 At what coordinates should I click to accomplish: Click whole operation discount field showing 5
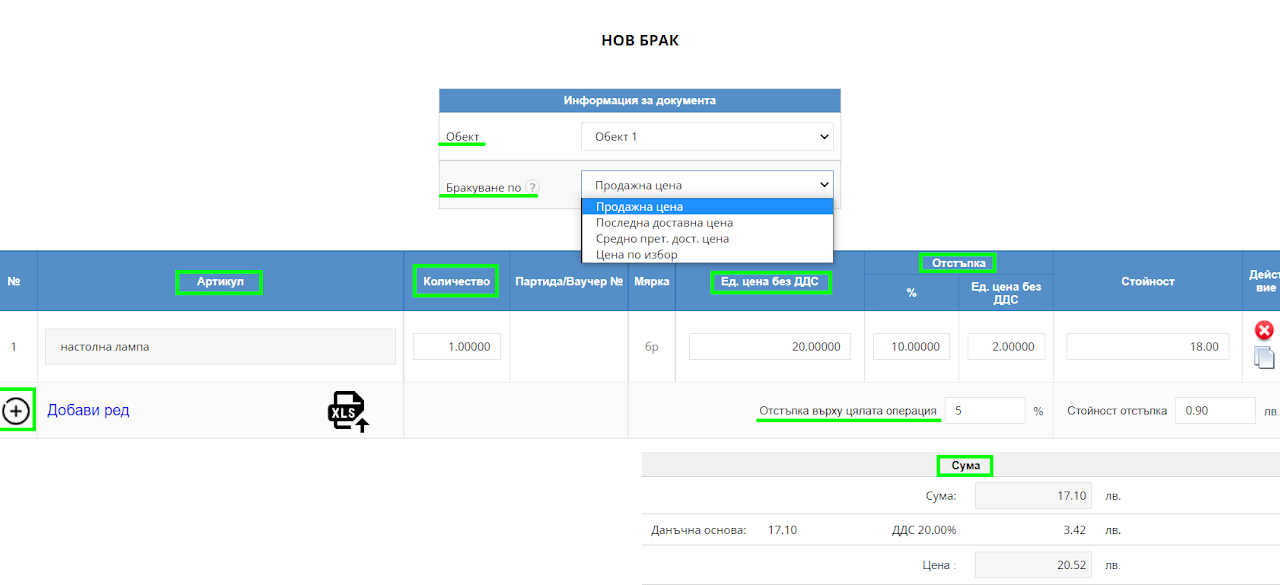pyautogui.click(x=985, y=411)
